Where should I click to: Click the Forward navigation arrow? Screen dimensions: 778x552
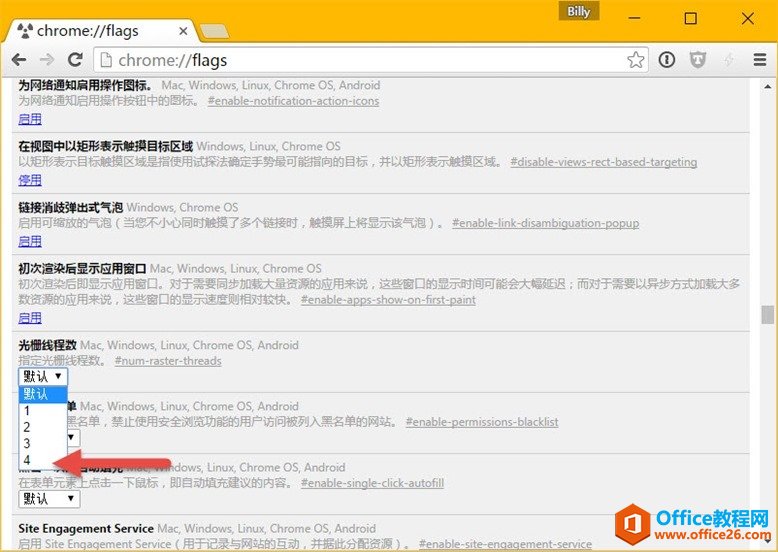46,60
